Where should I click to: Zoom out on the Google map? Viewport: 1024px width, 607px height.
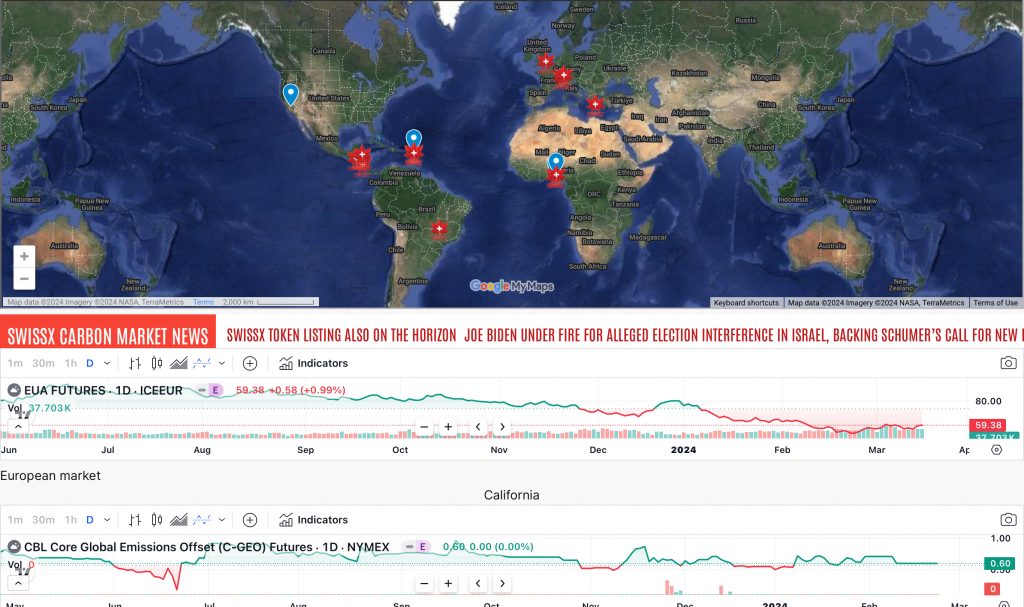[24, 279]
